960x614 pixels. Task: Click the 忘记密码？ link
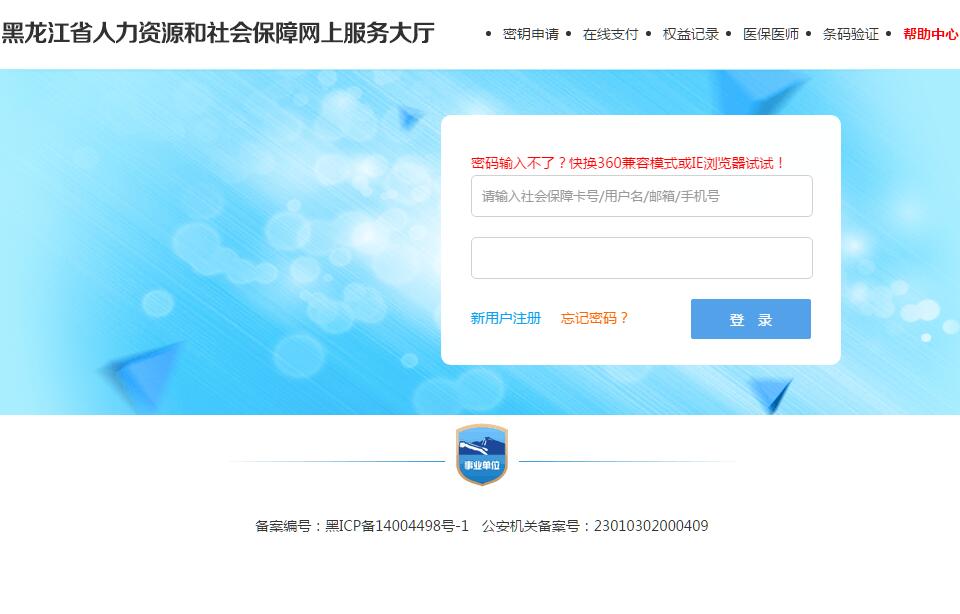(594, 318)
